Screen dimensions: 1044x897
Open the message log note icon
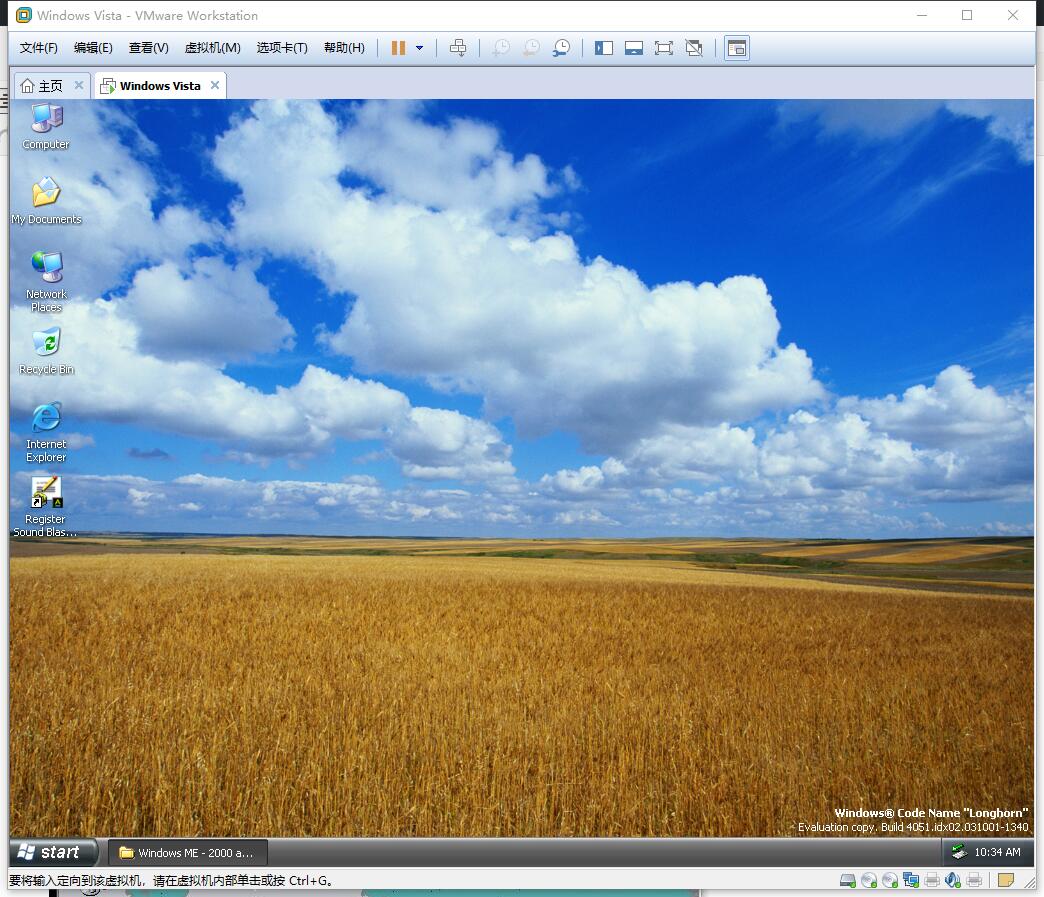pos(1005,880)
